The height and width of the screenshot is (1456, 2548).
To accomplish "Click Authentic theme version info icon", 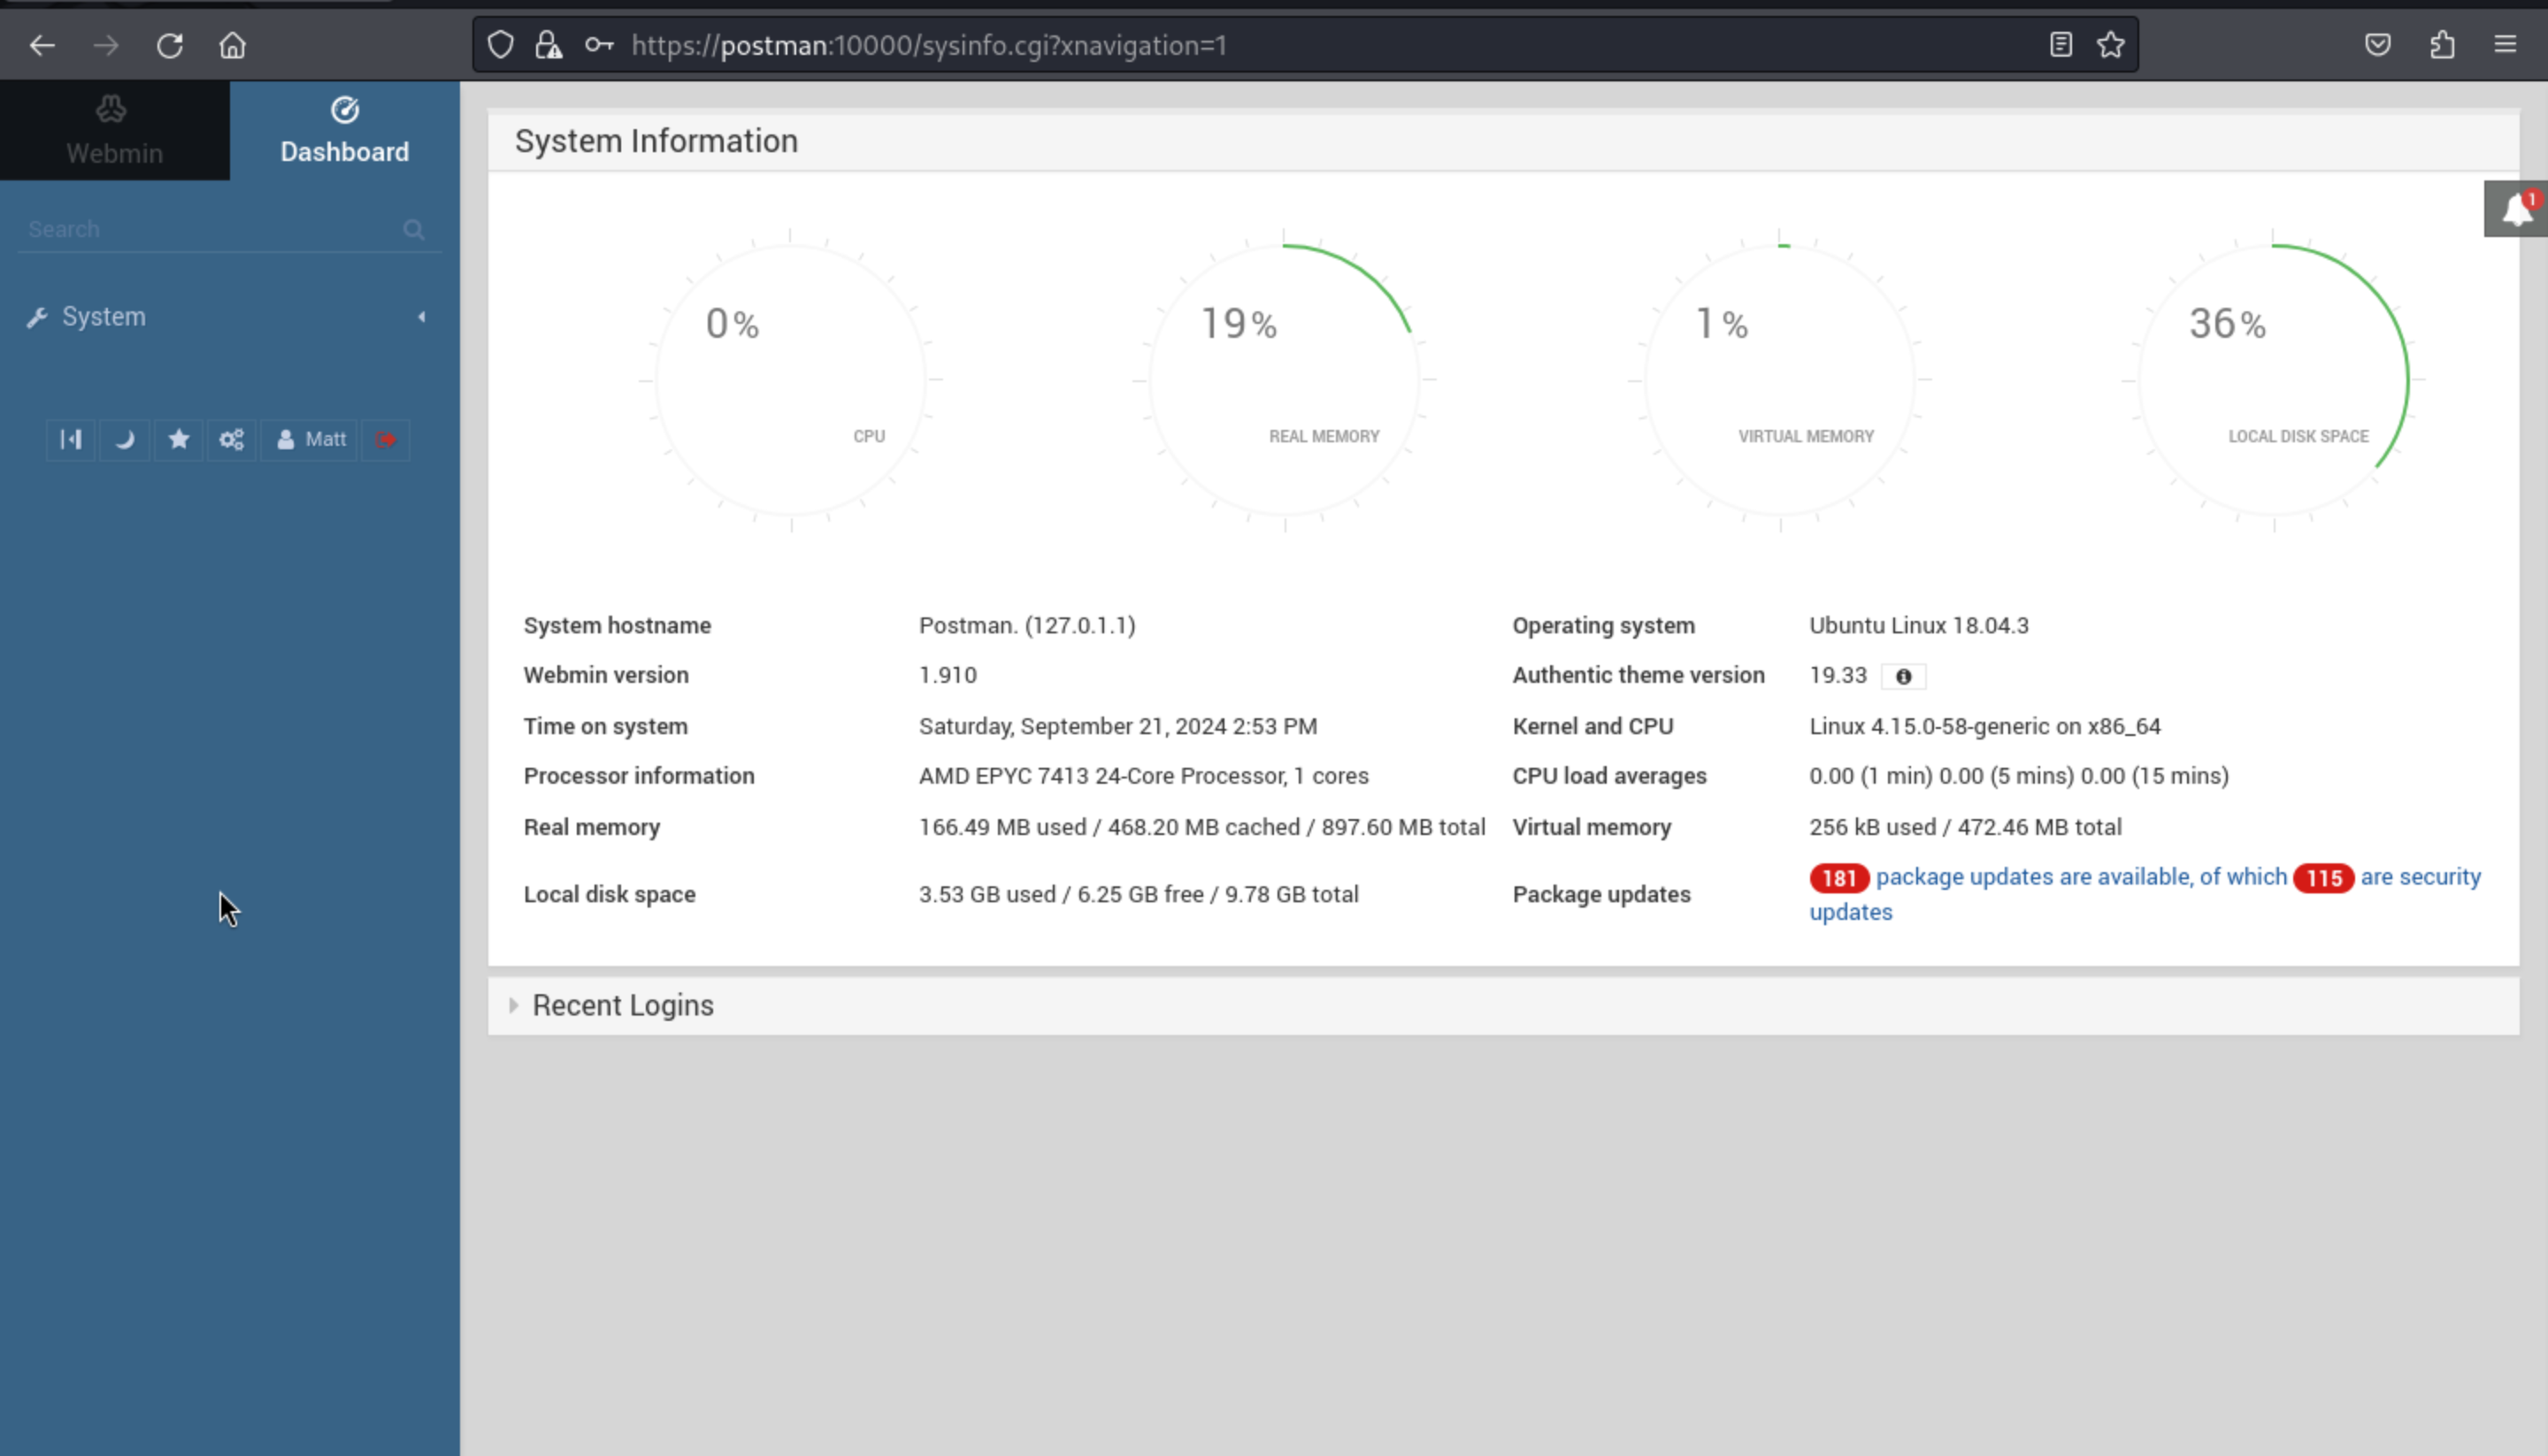I will coord(1903,677).
